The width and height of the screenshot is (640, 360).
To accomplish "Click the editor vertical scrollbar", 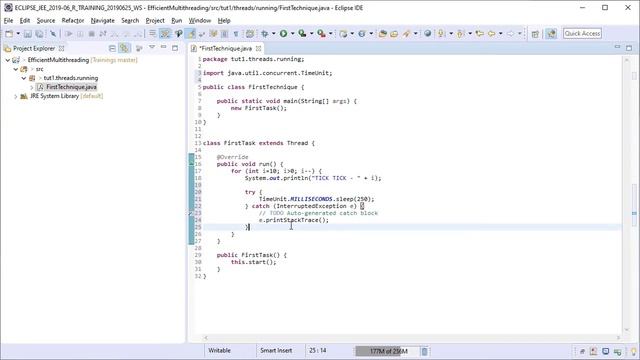I will point(627,196).
